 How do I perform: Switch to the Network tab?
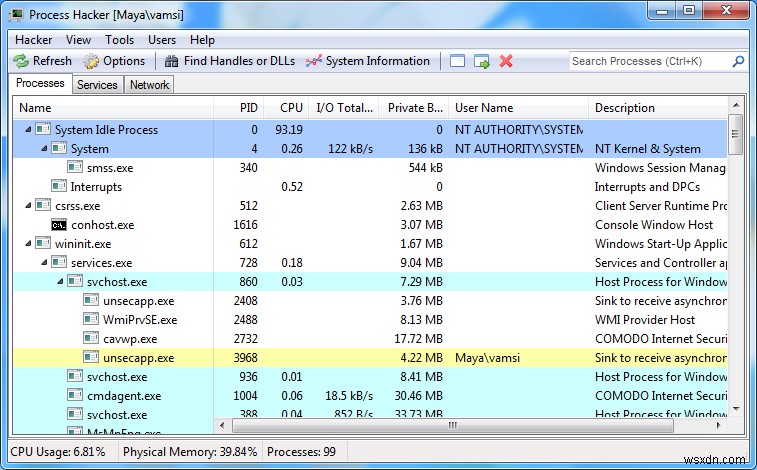pyautogui.click(x=149, y=85)
